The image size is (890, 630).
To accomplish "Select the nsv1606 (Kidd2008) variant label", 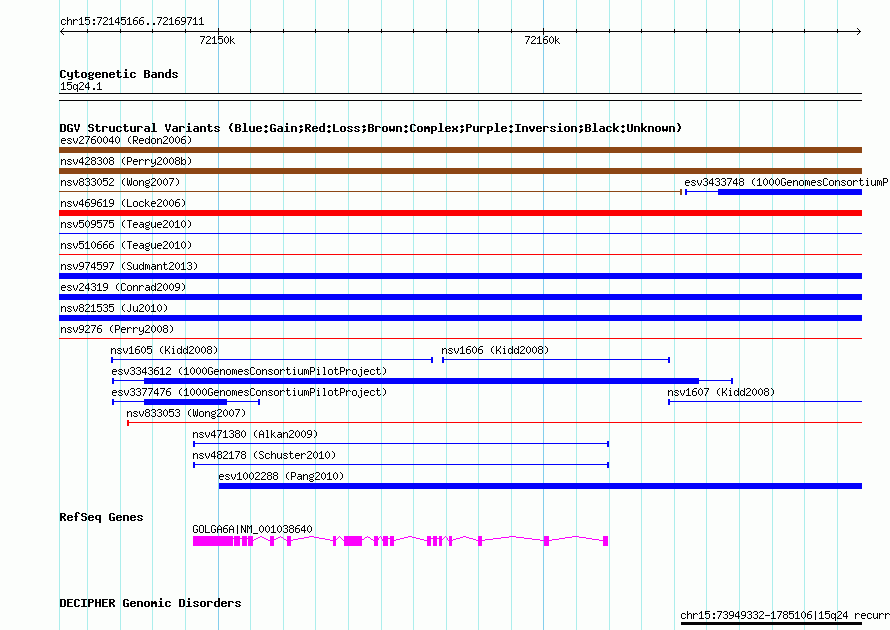I will point(495,350).
